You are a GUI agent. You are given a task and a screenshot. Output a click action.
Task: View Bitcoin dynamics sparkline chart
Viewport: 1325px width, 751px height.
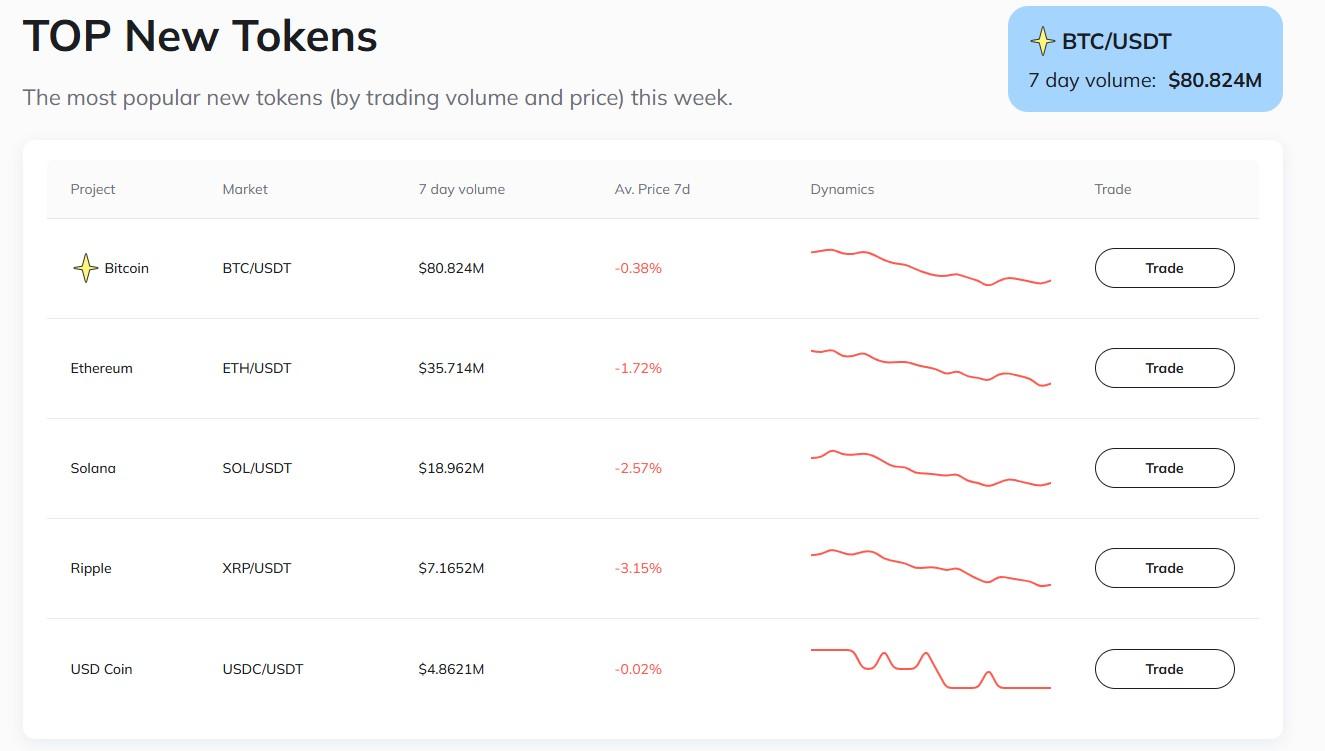pos(930,267)
